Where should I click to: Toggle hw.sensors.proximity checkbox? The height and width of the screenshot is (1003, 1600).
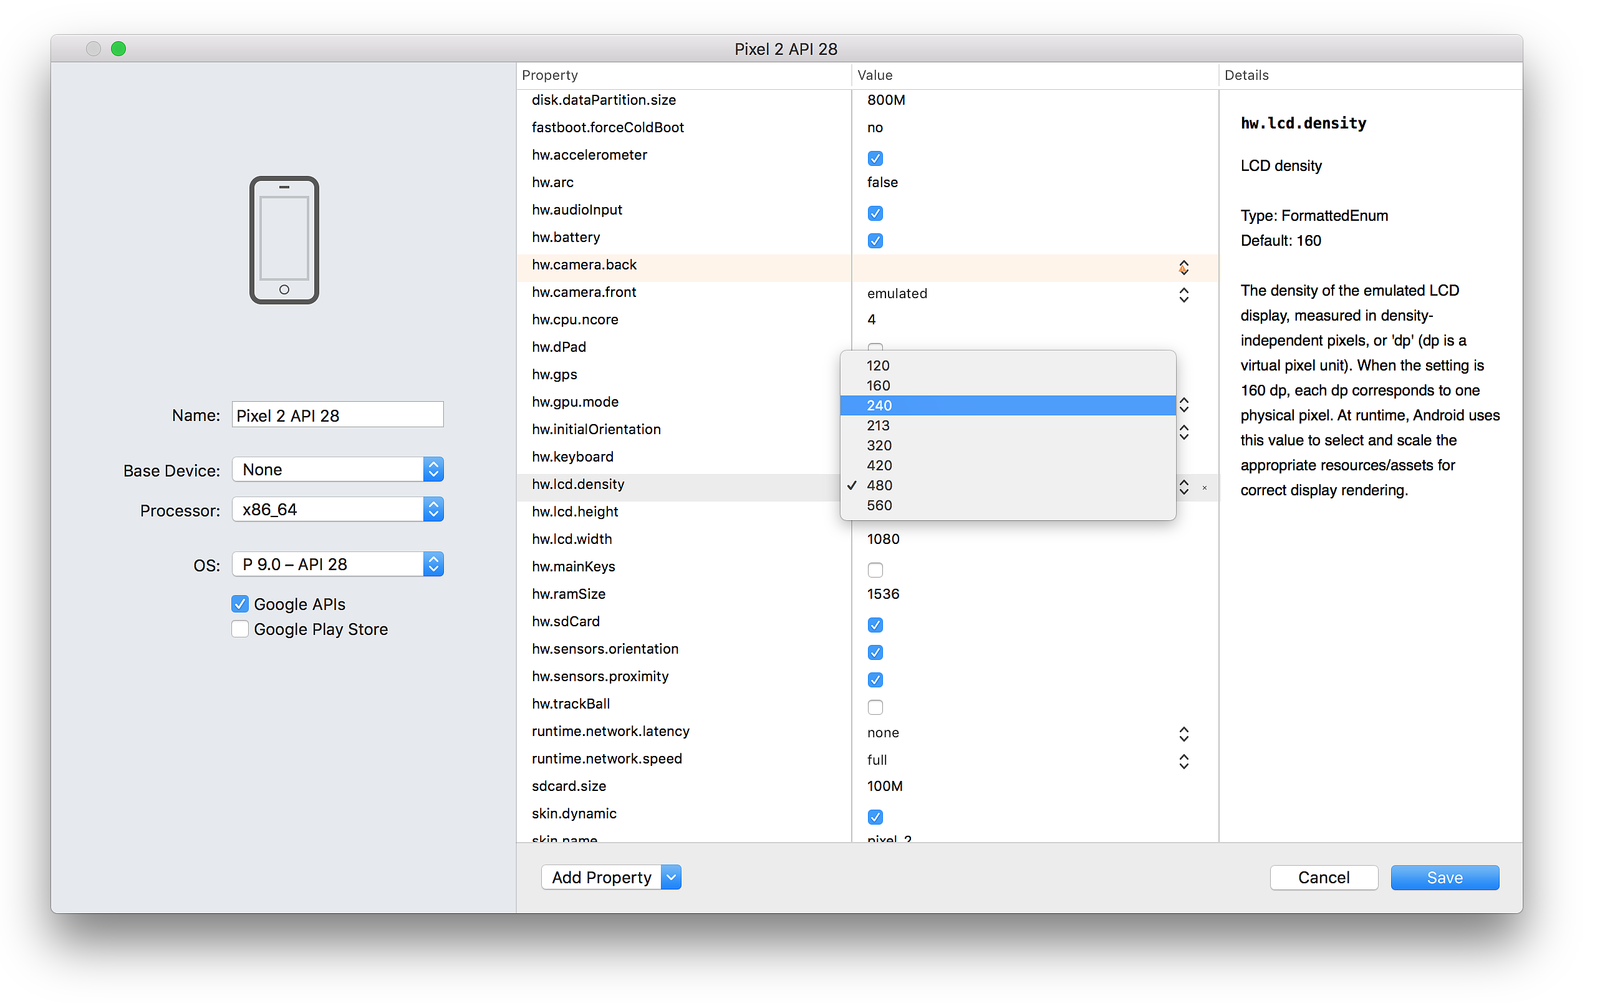click(875, 680)
